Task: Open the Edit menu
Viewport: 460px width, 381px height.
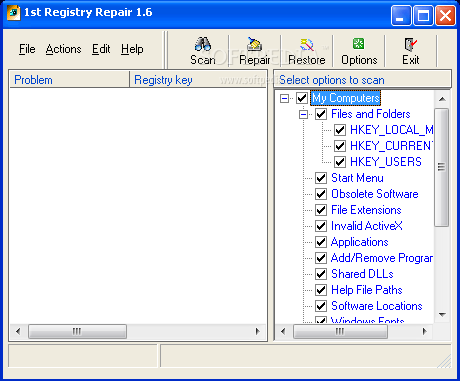Action: (101, 49)
